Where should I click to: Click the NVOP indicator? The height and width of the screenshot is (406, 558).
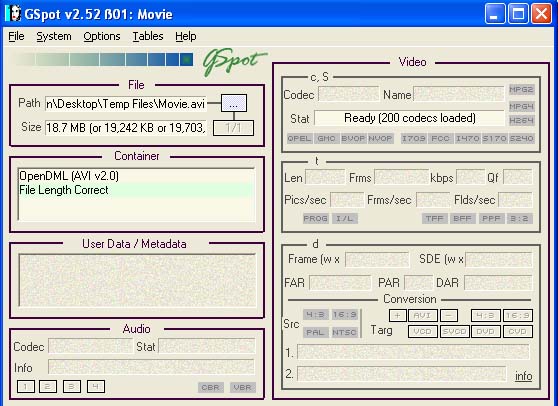tap(380, 138)
